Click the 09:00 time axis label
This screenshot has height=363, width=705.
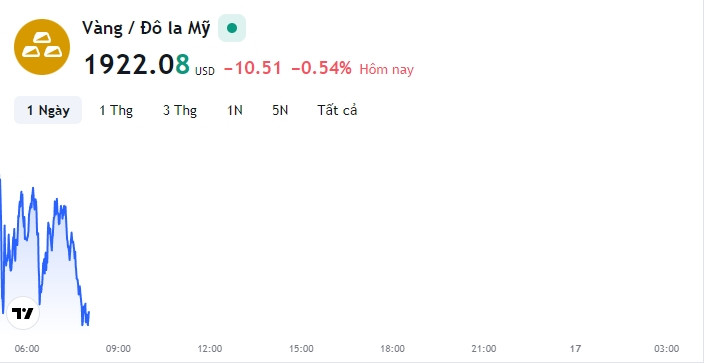tap(118, 349)
